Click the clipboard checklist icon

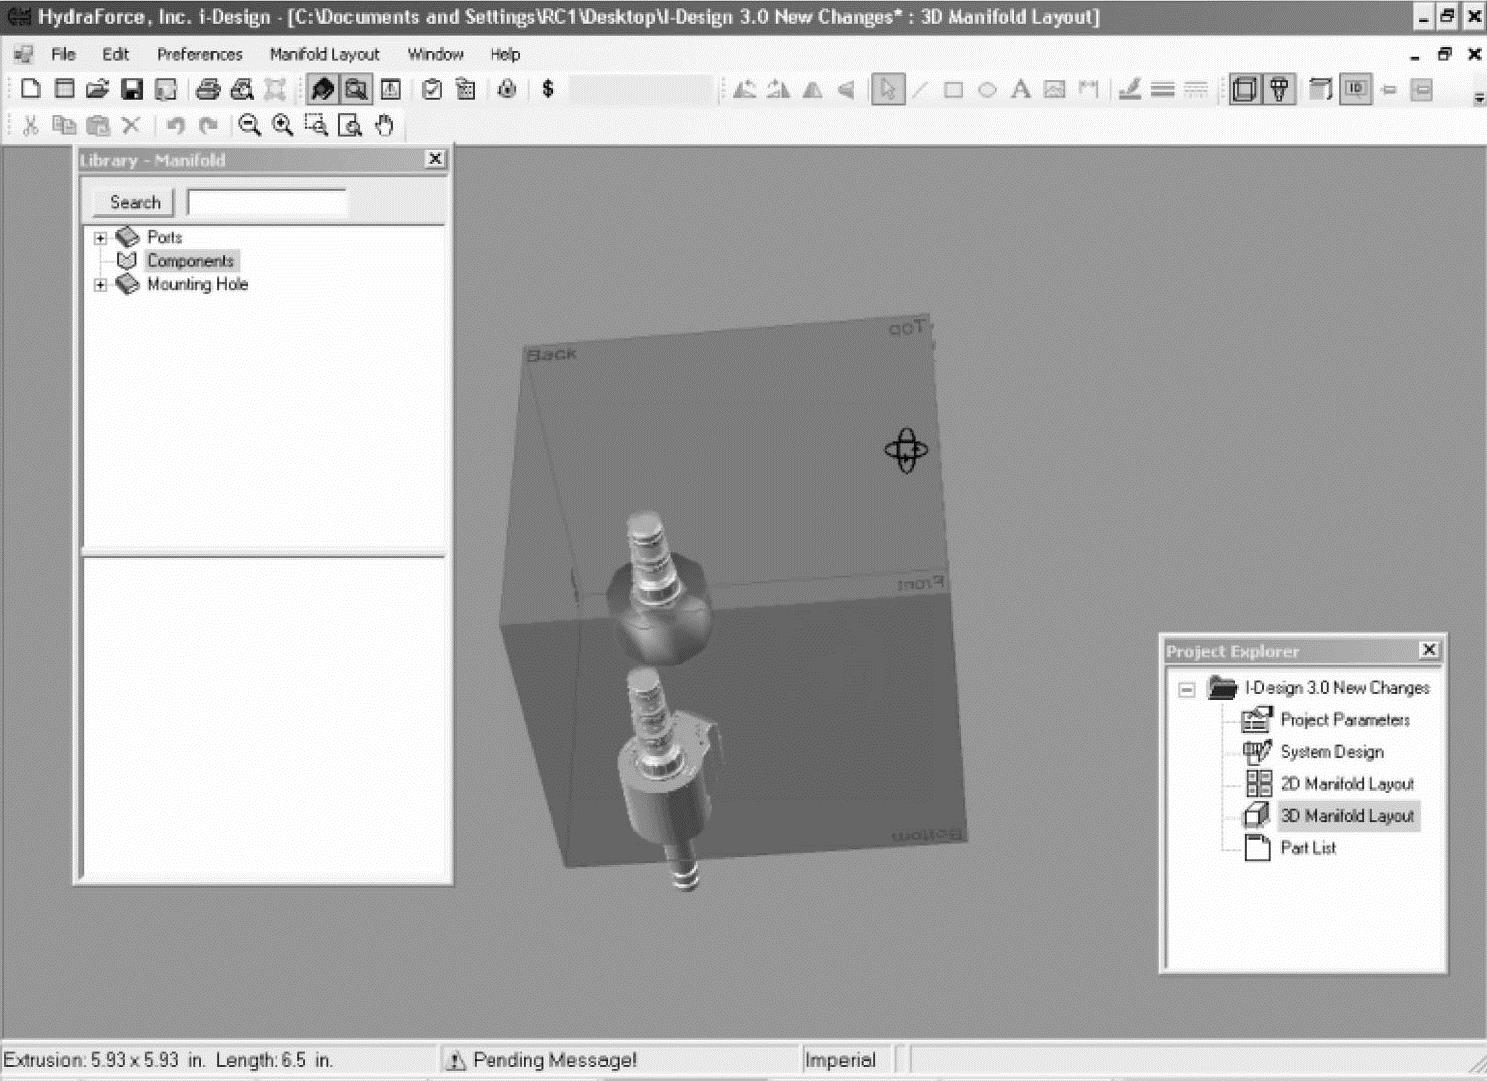click(x=432, y=89)
